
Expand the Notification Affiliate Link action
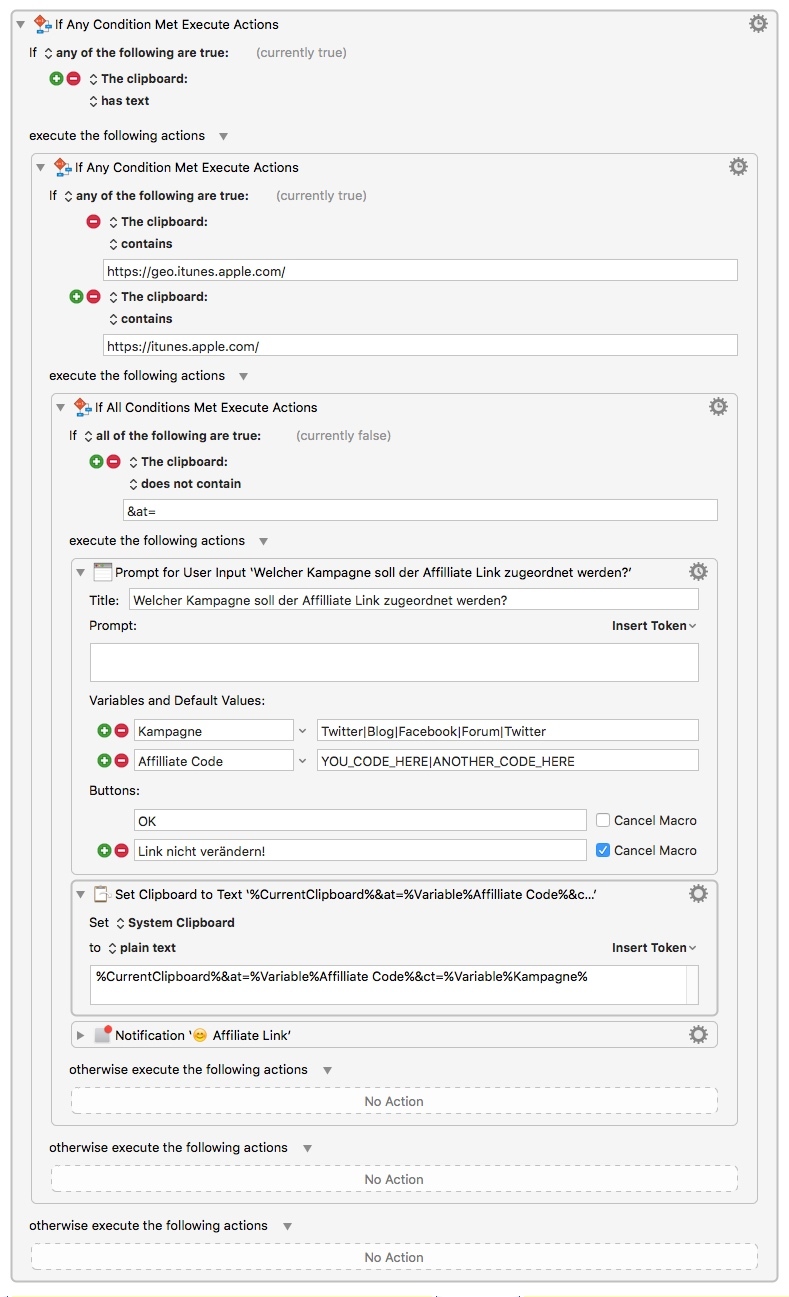pos(82,1035)
